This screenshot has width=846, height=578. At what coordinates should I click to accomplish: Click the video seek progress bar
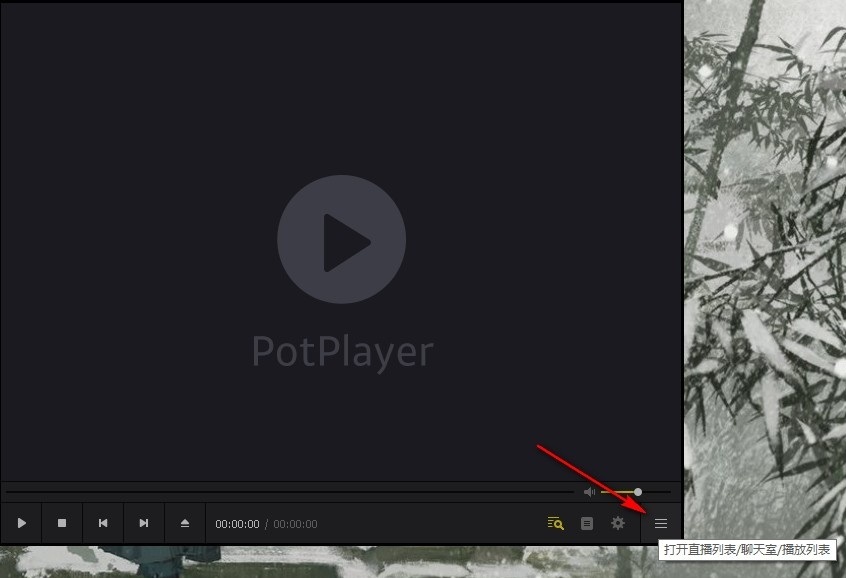tap(290, 492)
